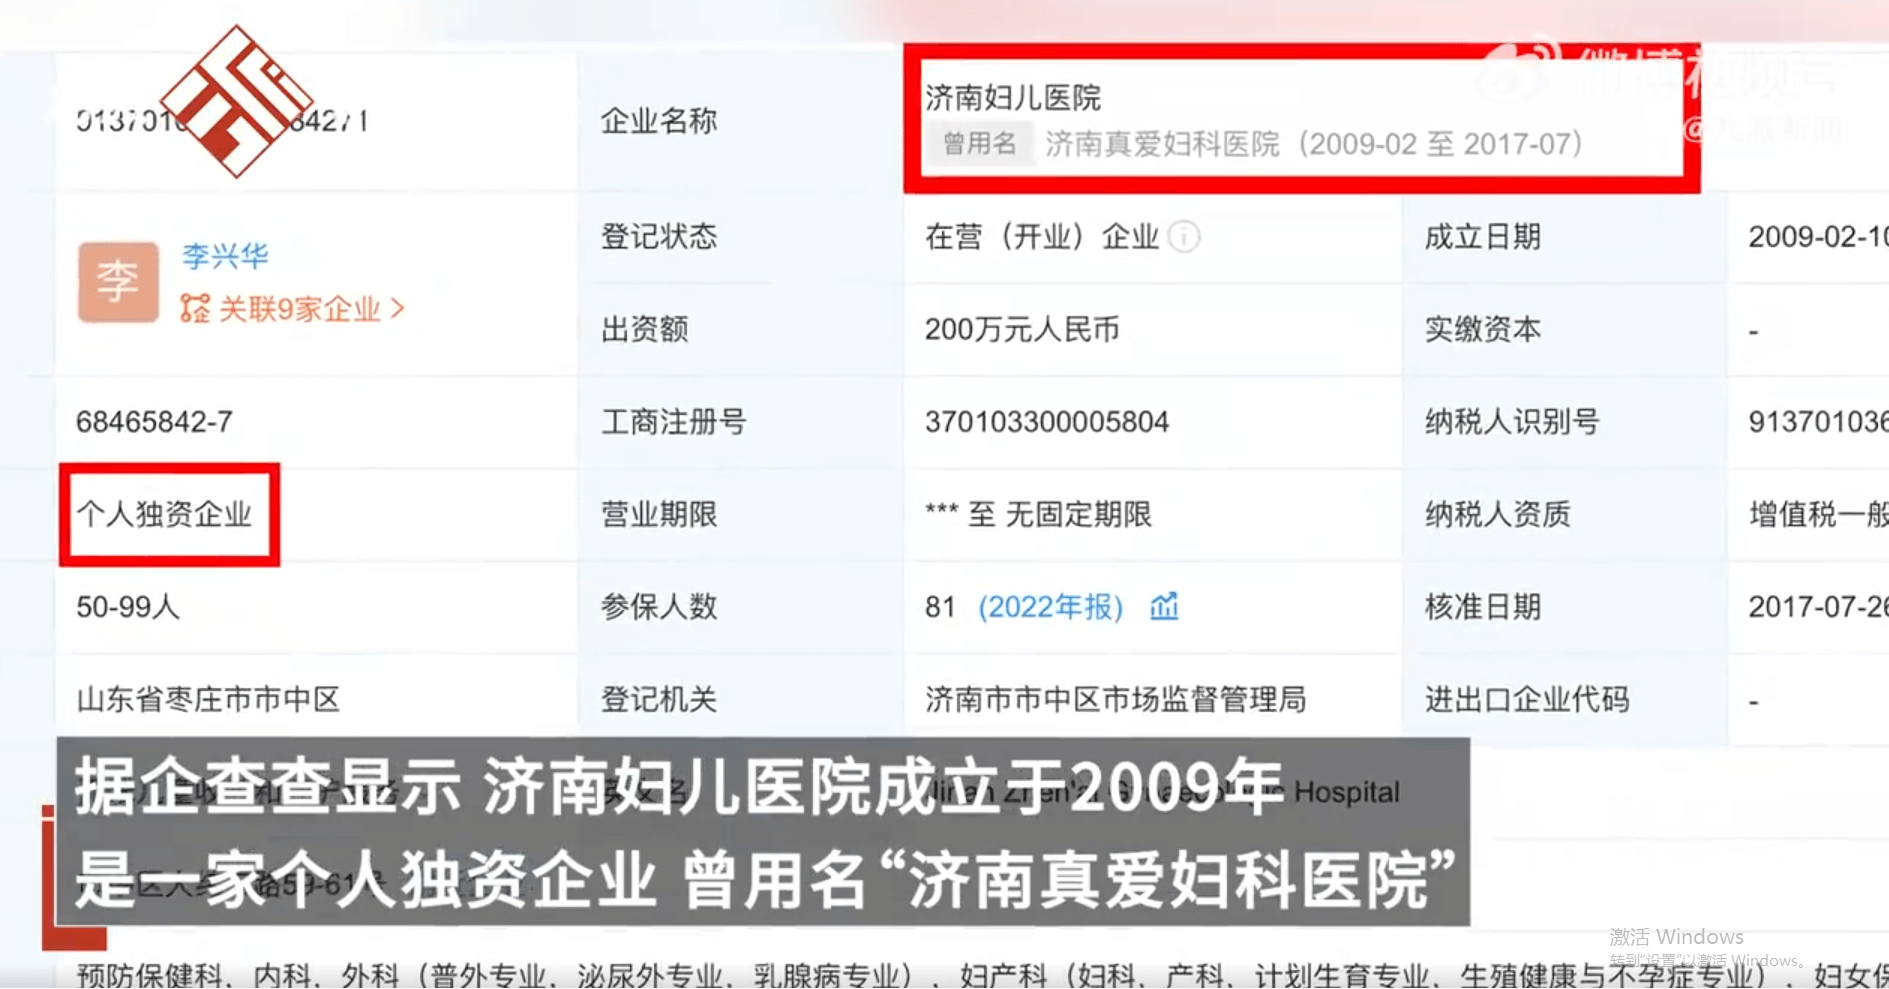This screenshot has height=989, width=1889.
Task: Click the related-companies network icon
Action: click(195, 308)
